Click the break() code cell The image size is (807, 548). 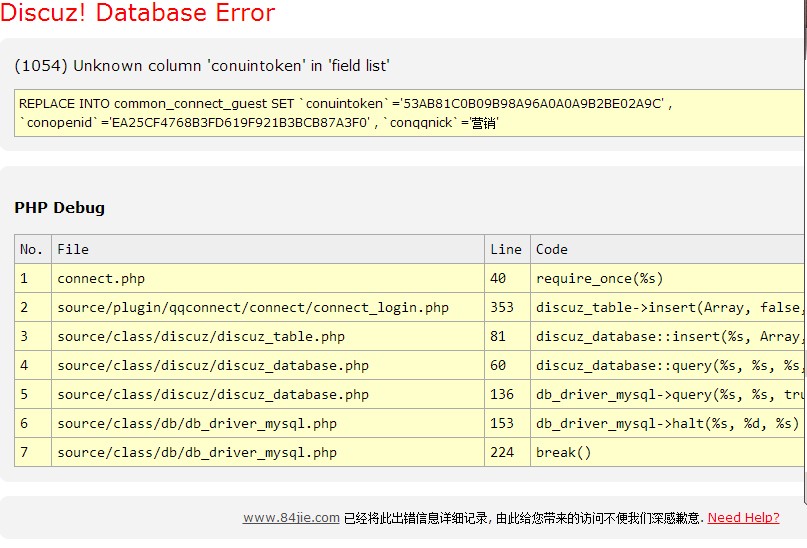click(x=668, y=452)
